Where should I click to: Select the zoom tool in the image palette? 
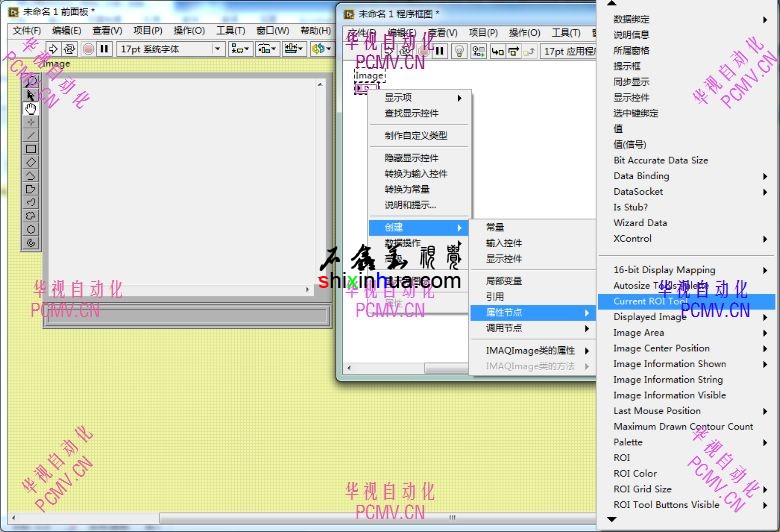point(31,82)
